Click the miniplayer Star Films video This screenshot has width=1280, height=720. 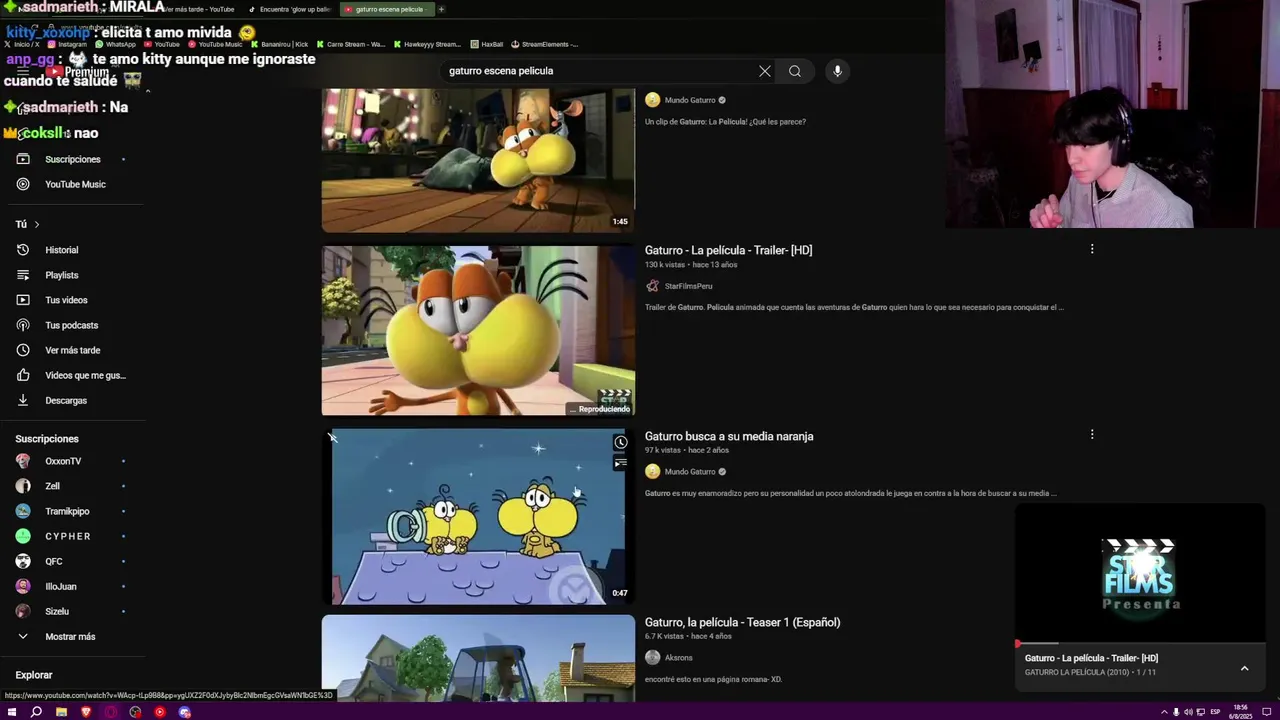coord(1140,573)
